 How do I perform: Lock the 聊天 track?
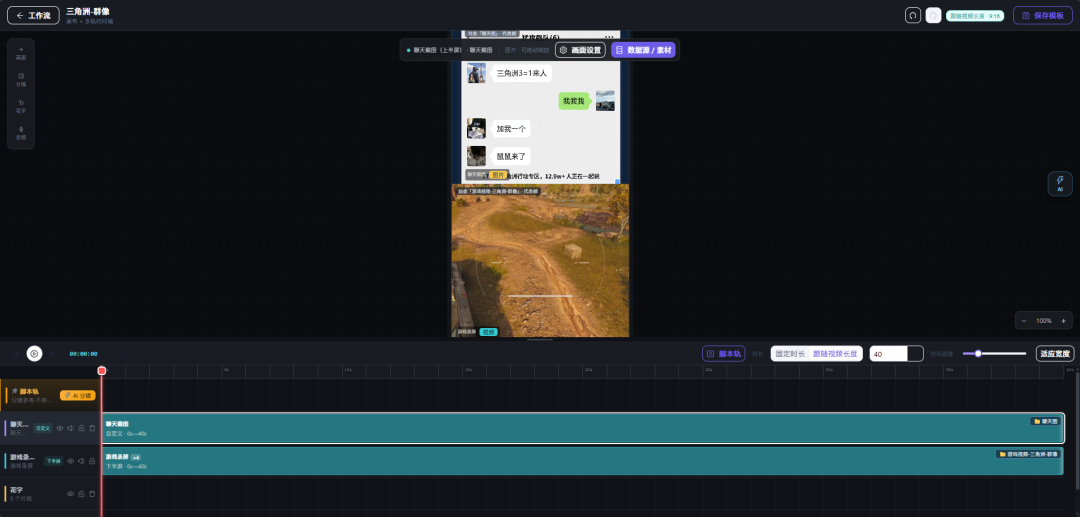point(81,428)
